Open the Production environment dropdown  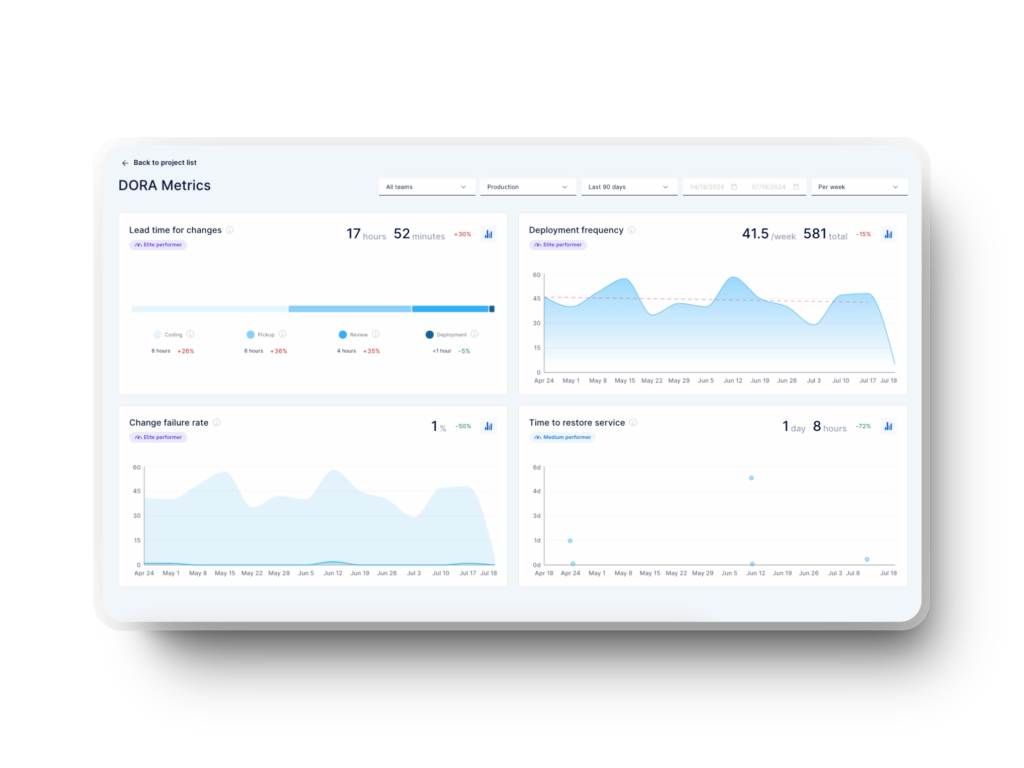[x=527, y=187]
